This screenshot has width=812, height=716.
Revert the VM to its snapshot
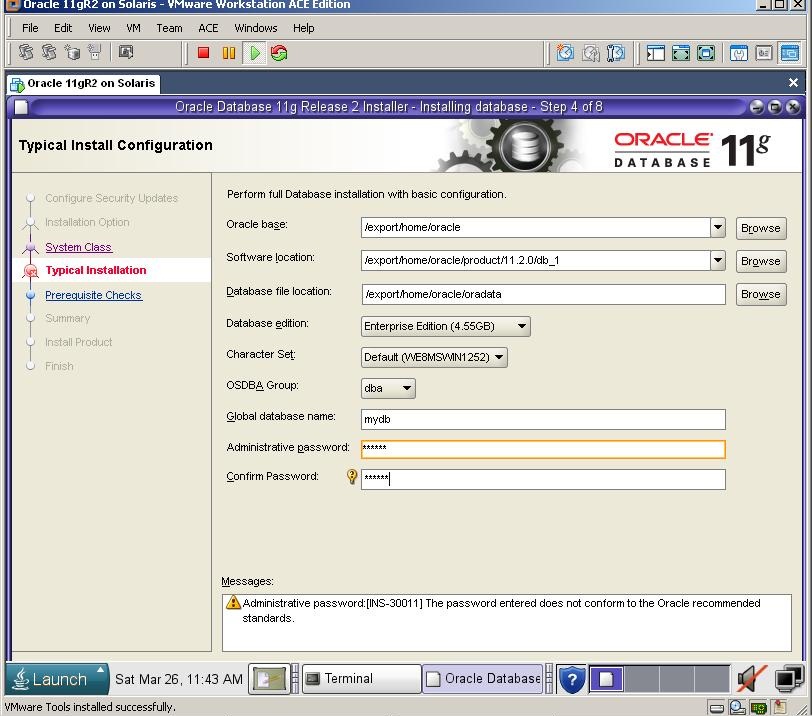(589, 53)
